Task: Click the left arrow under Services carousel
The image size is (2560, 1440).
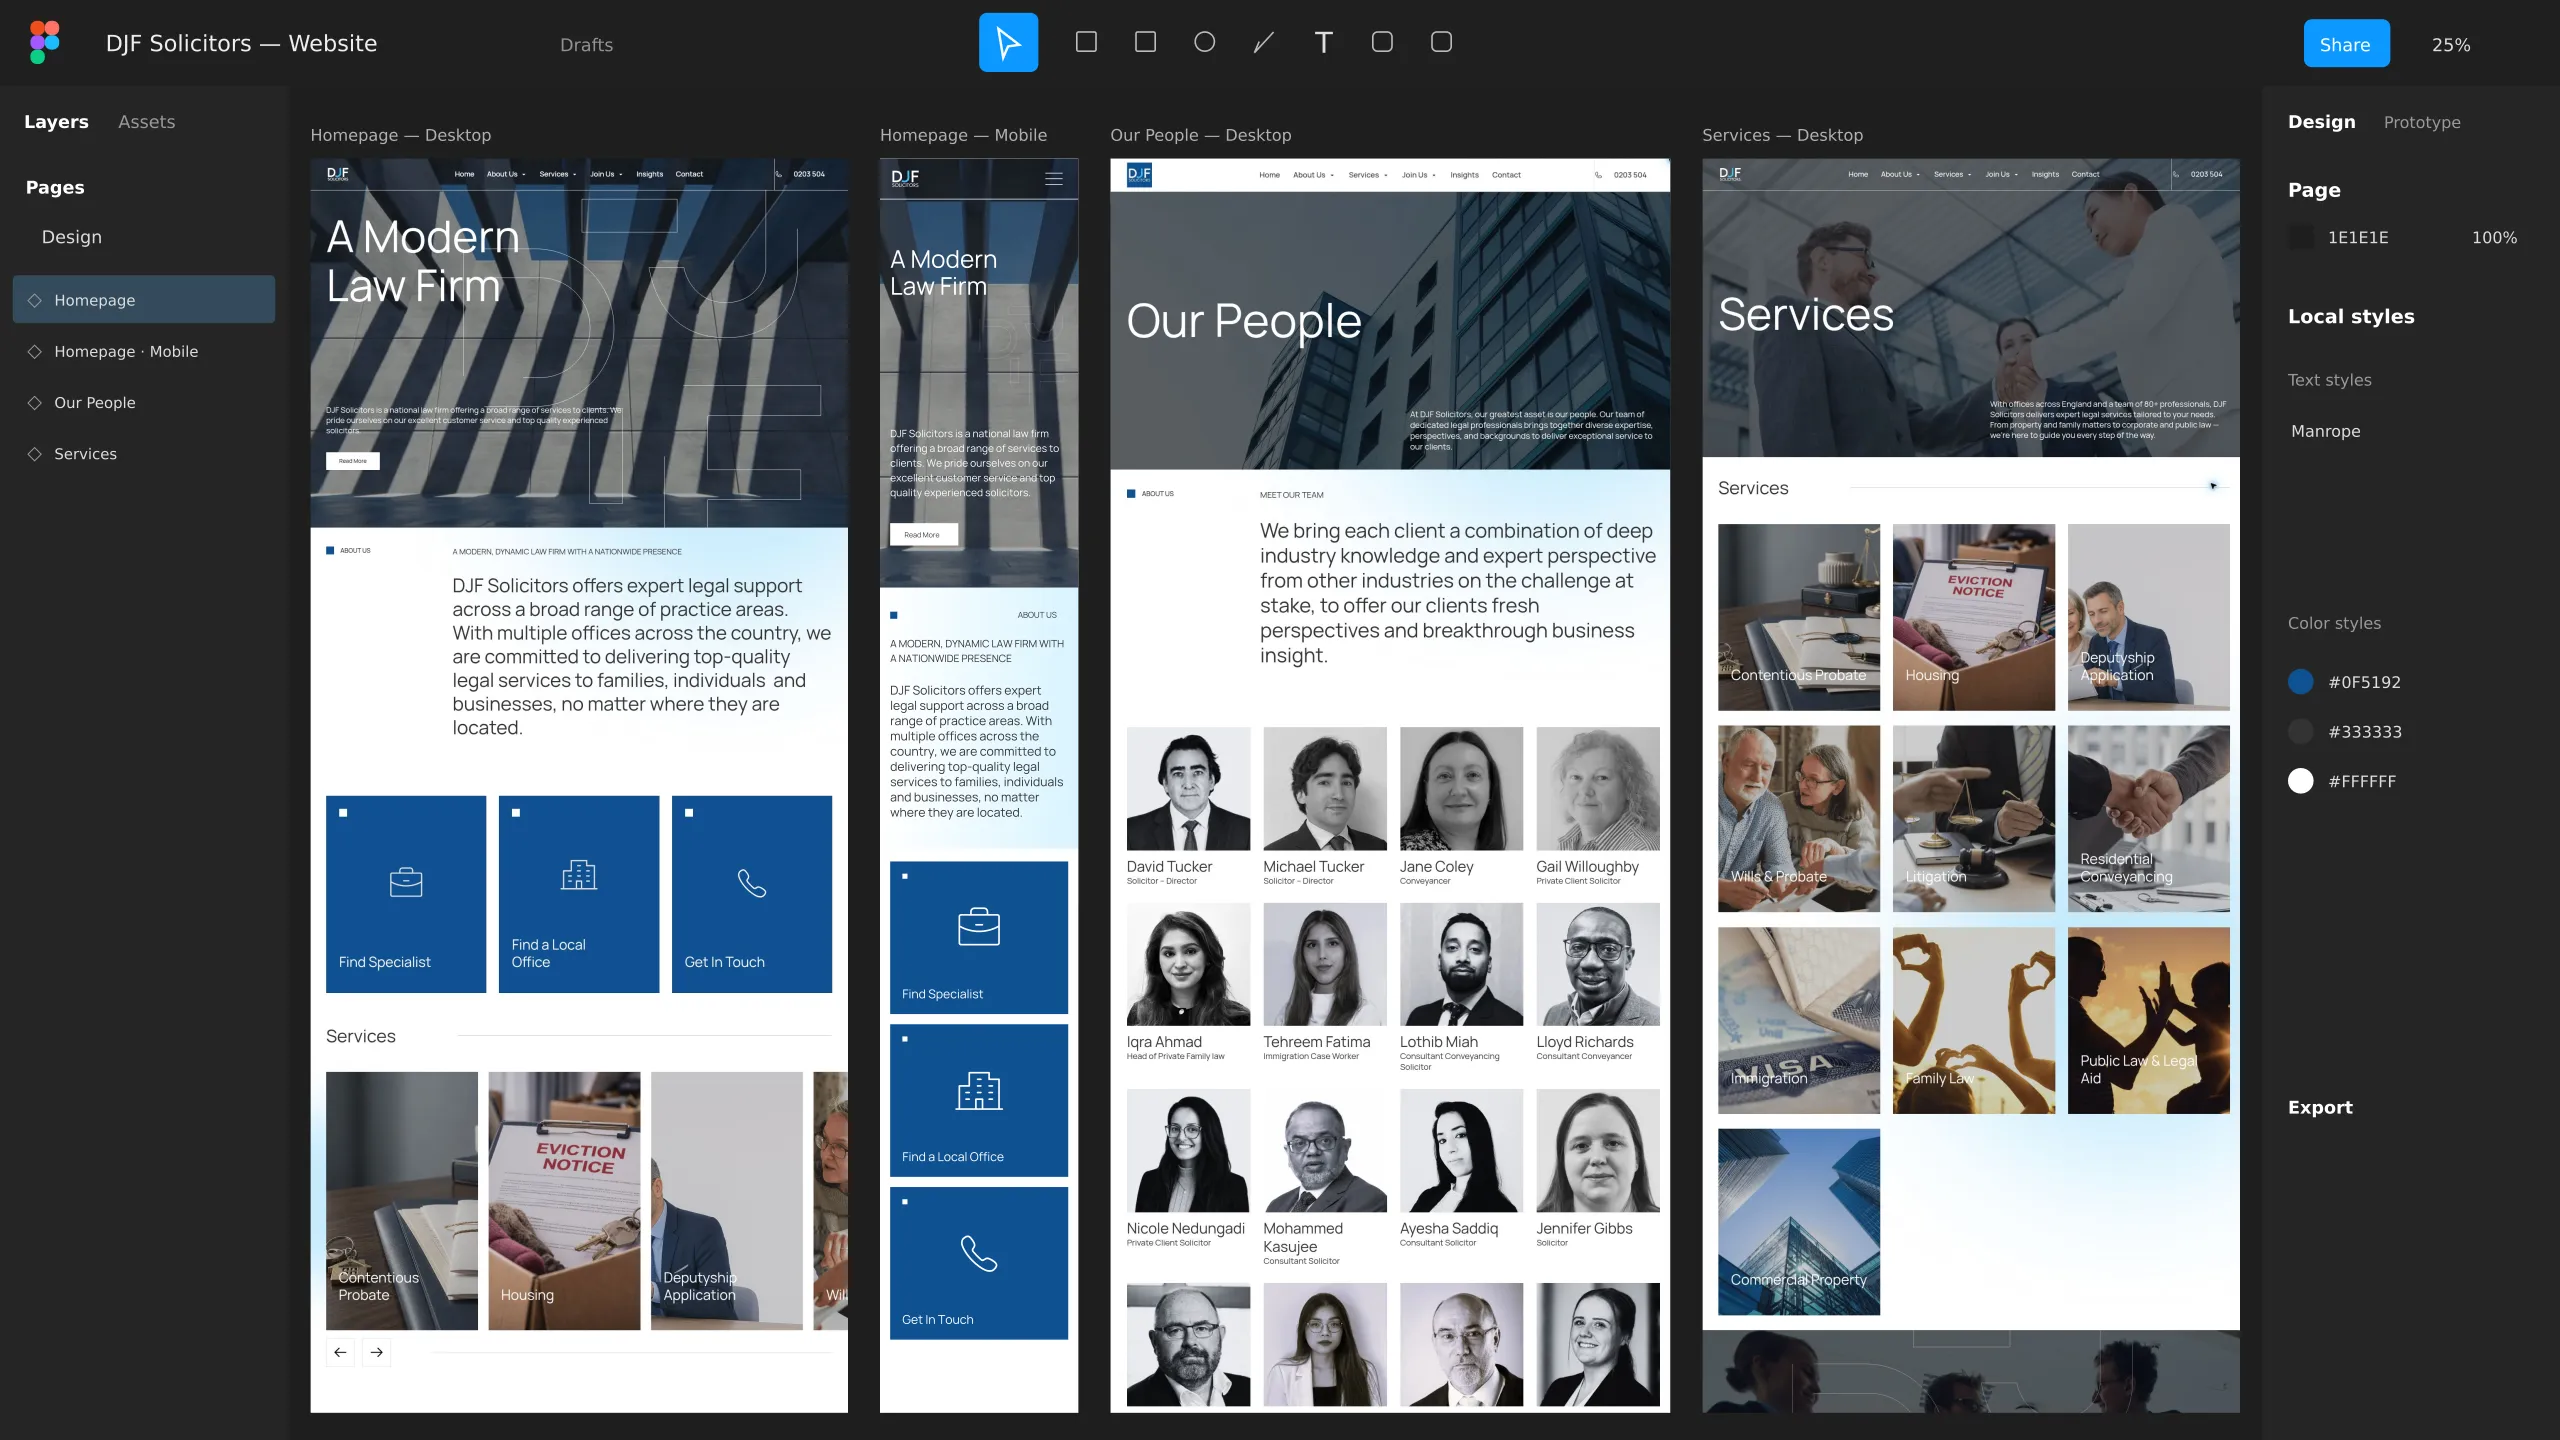Action: pyautogui.click(x=340, y=1353)
